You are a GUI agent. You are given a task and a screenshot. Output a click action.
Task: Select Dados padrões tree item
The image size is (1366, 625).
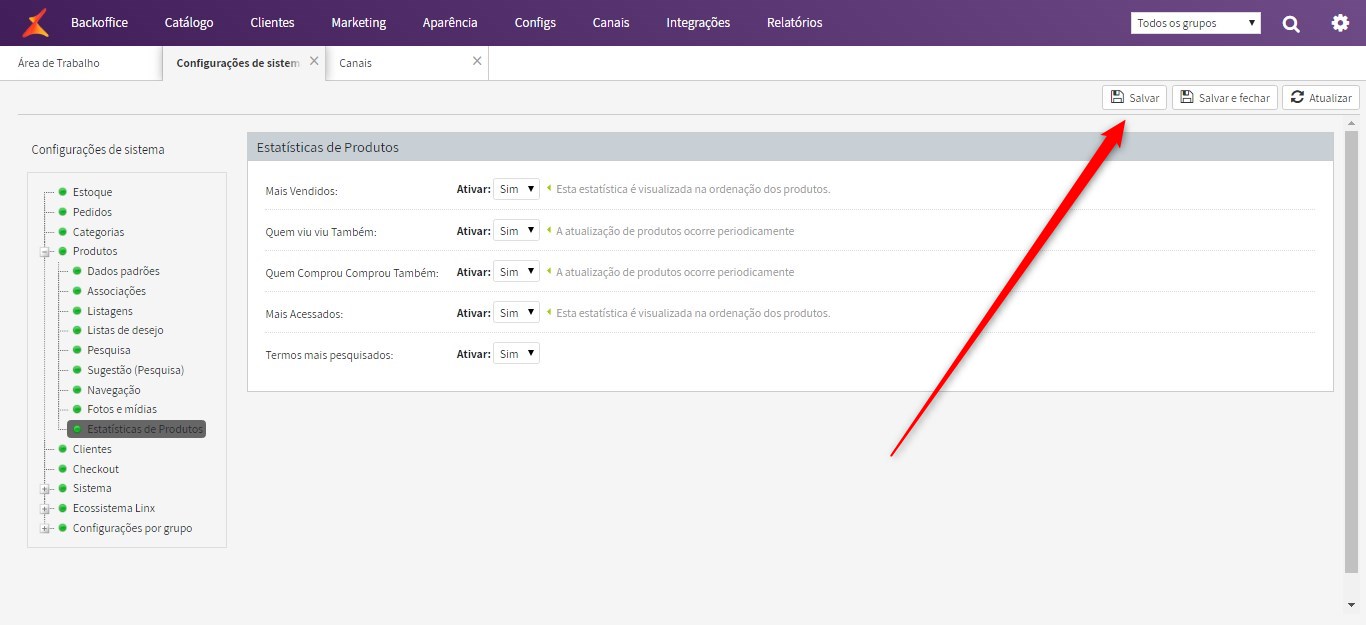[123, 271]
